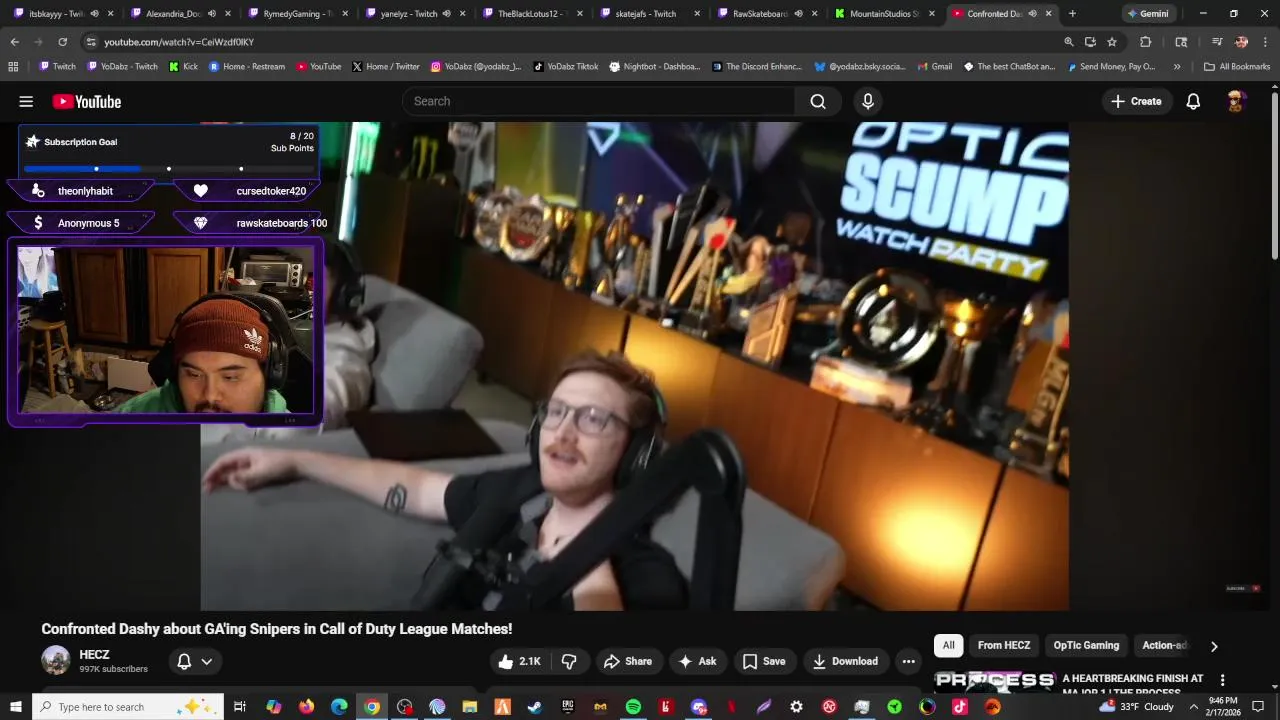The image size is (1280, 720).
Task: Dislike the video with thumbs down
Action: 569,661
